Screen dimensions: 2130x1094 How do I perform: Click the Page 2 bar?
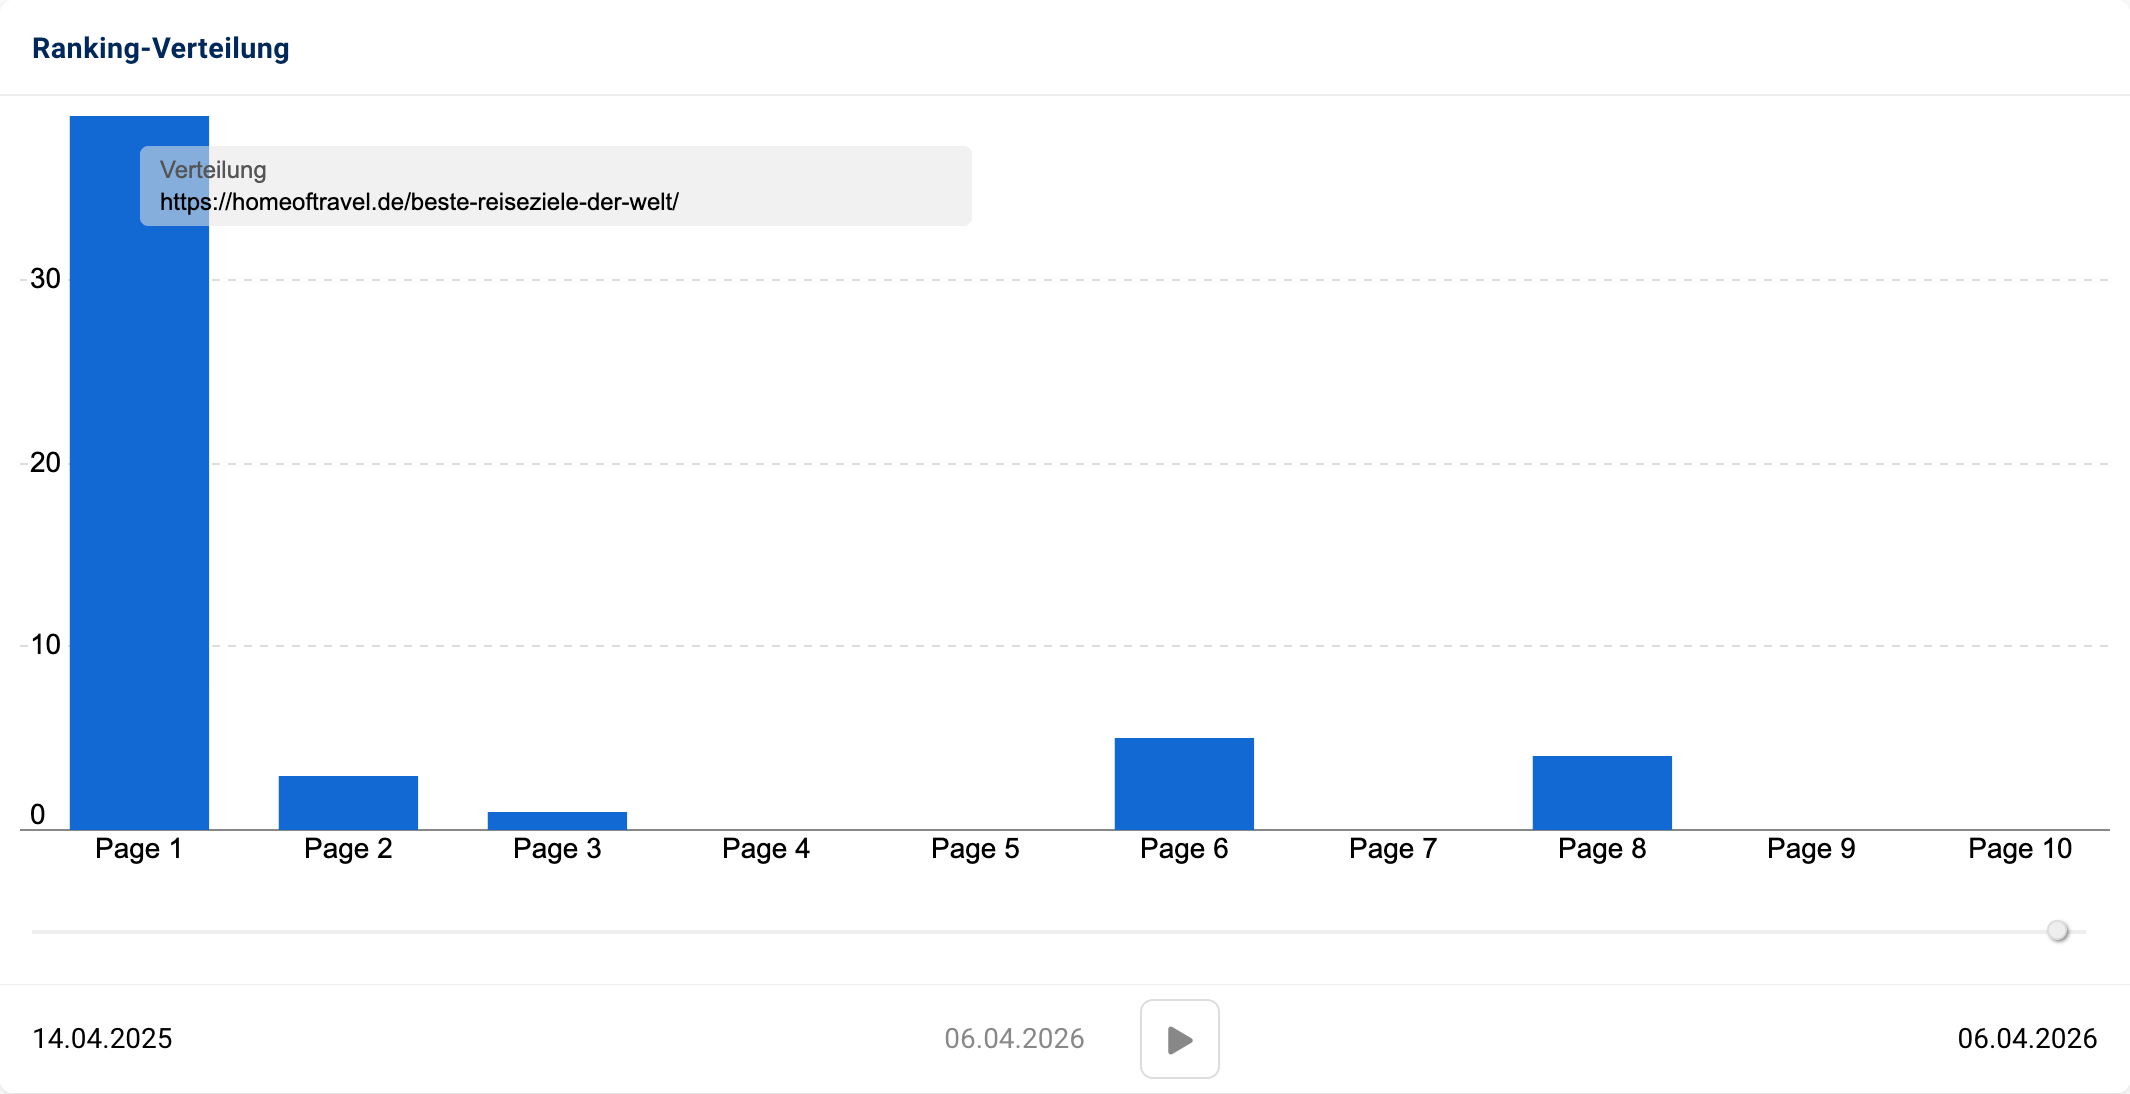[x=348, y=802]
